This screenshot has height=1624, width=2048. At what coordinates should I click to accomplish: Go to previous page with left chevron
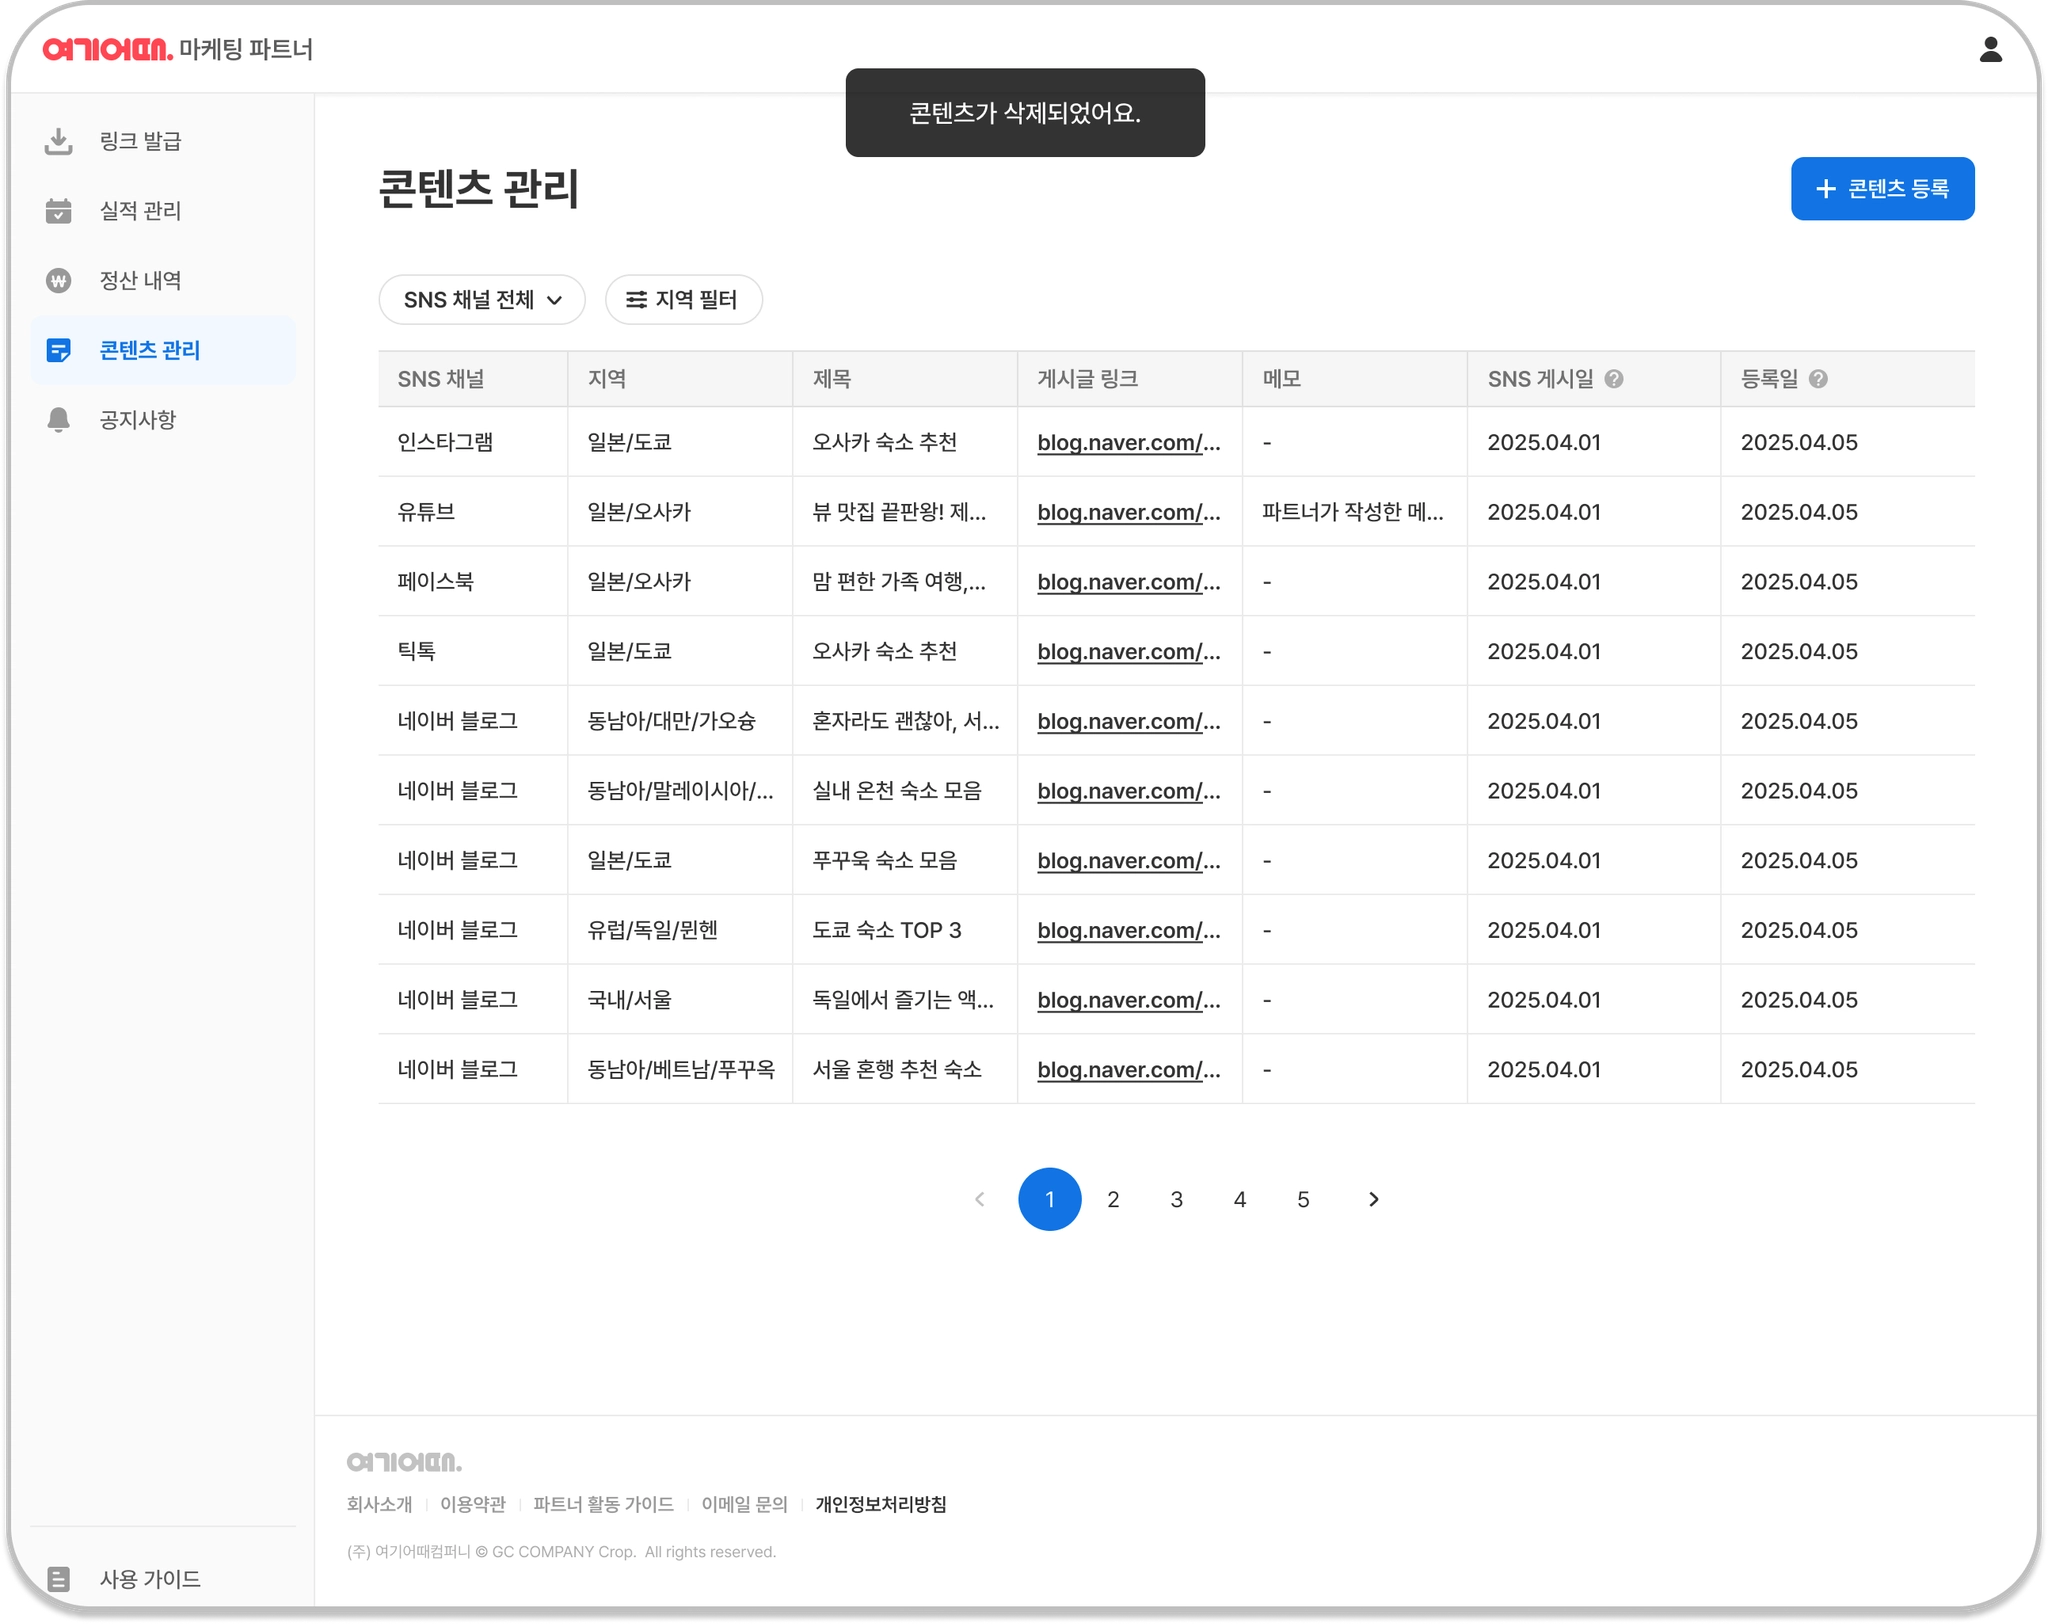pos(980,1199)
